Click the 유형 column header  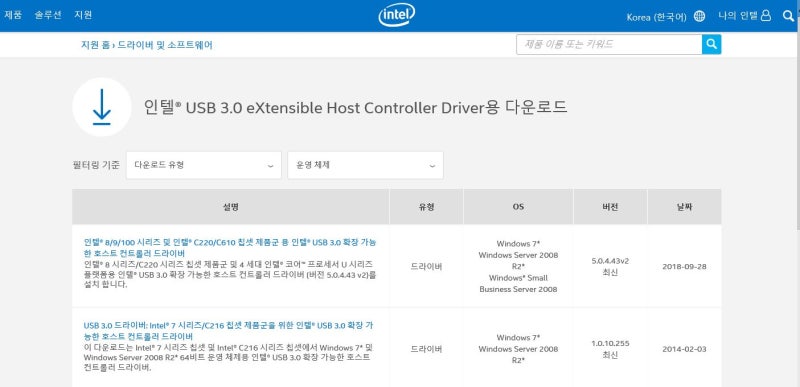(x=426, y=207)
